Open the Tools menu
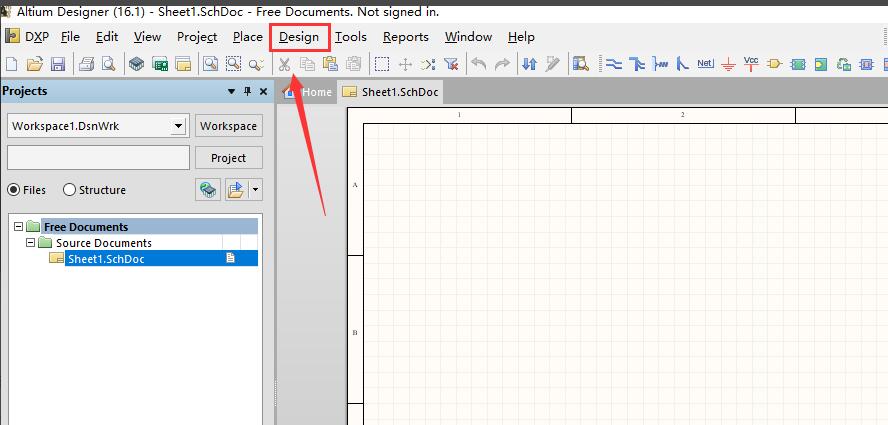The width and height of the screenshot is (888, 425). pos(351,37)
